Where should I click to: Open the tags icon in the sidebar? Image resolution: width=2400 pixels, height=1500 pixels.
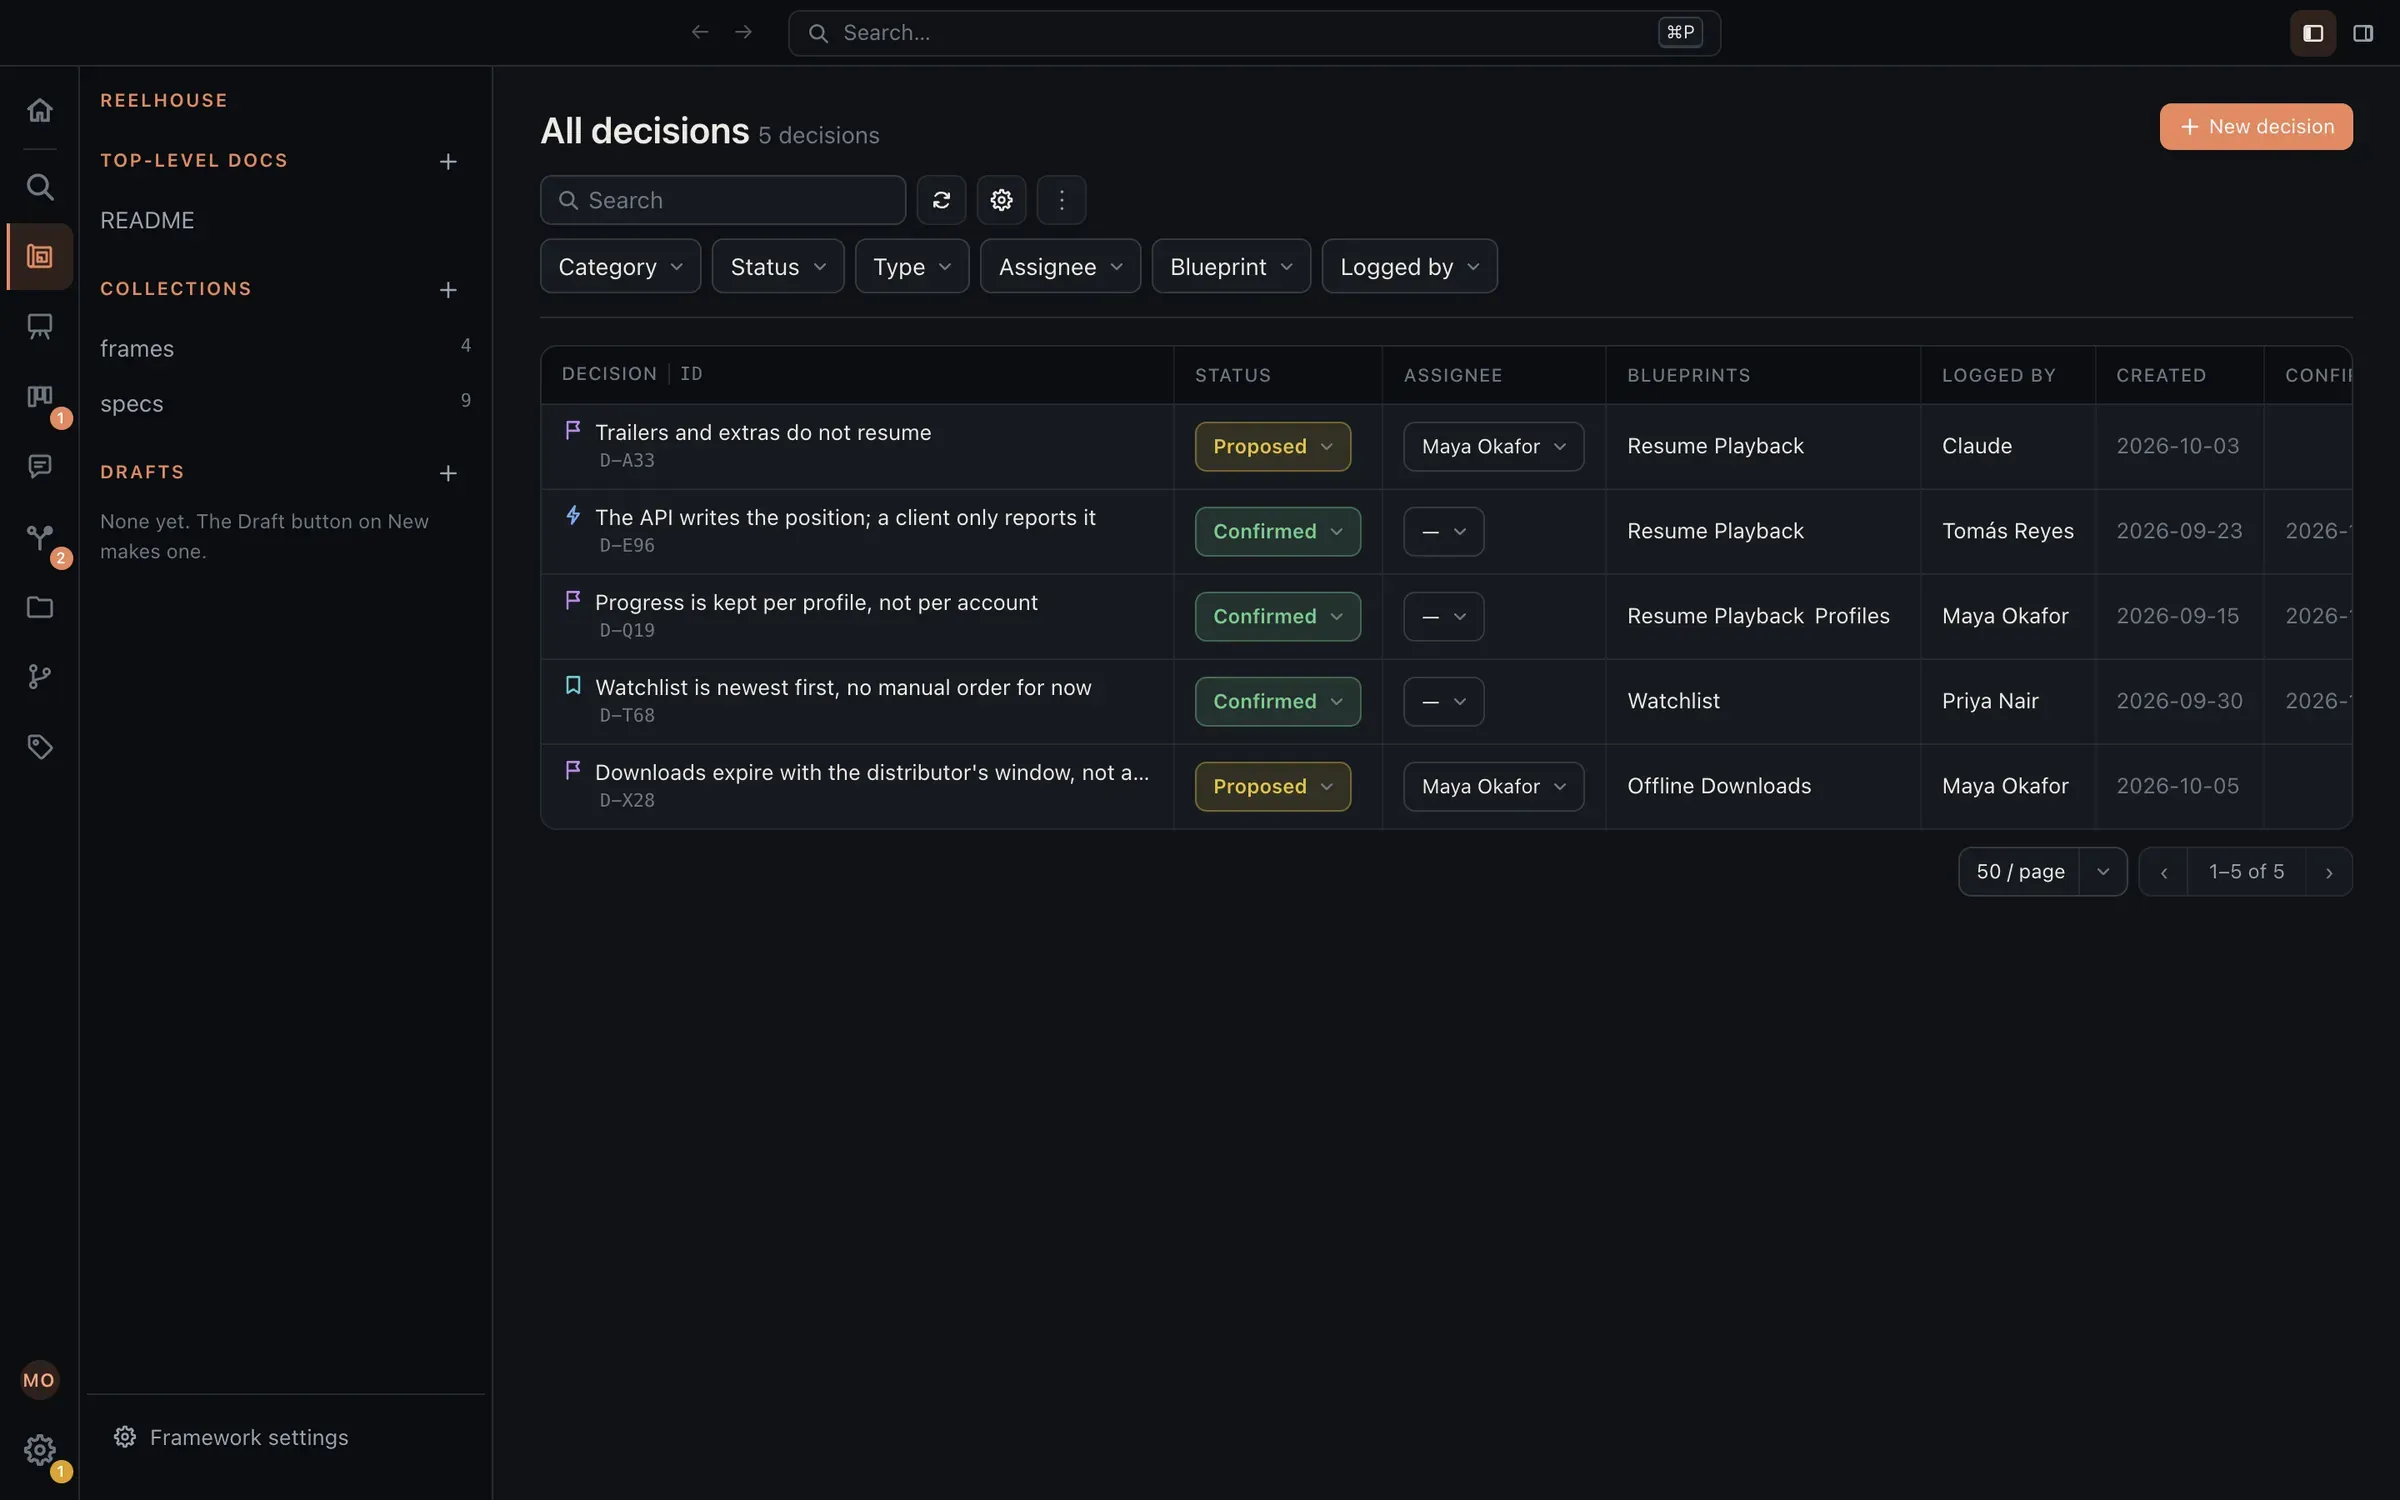click(x=39, y=747)
